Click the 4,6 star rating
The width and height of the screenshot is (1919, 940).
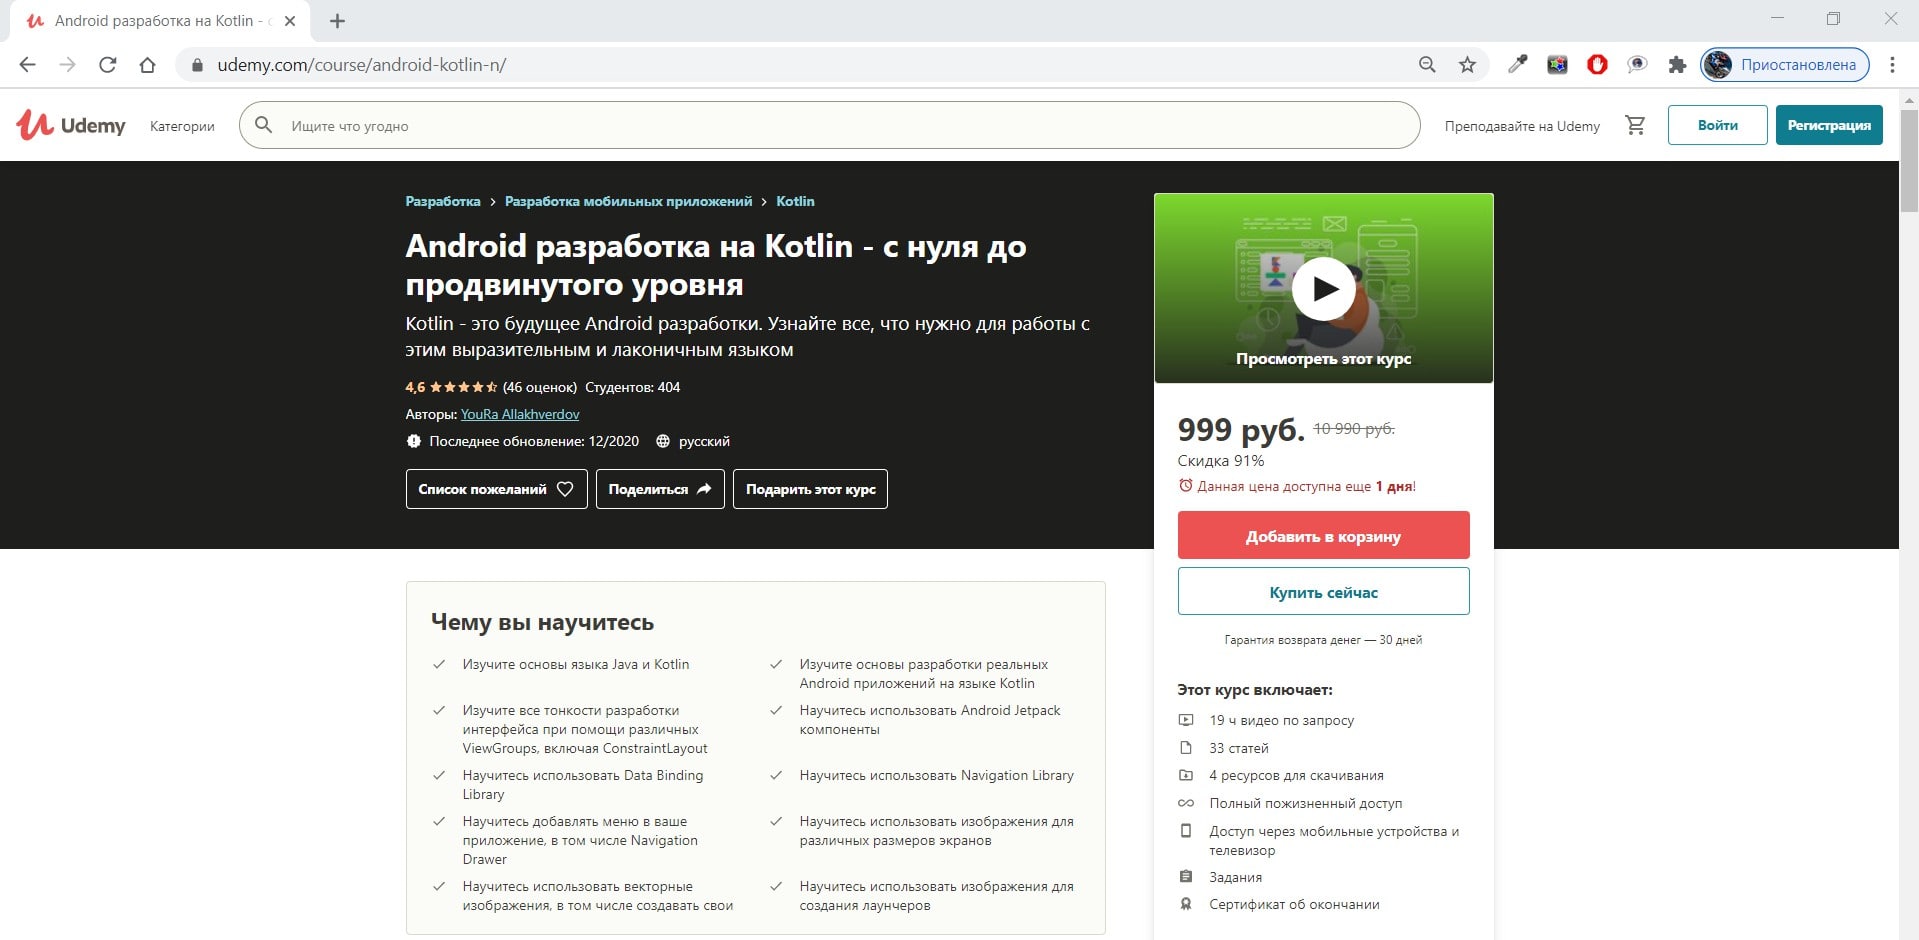[x=451, y=387]
